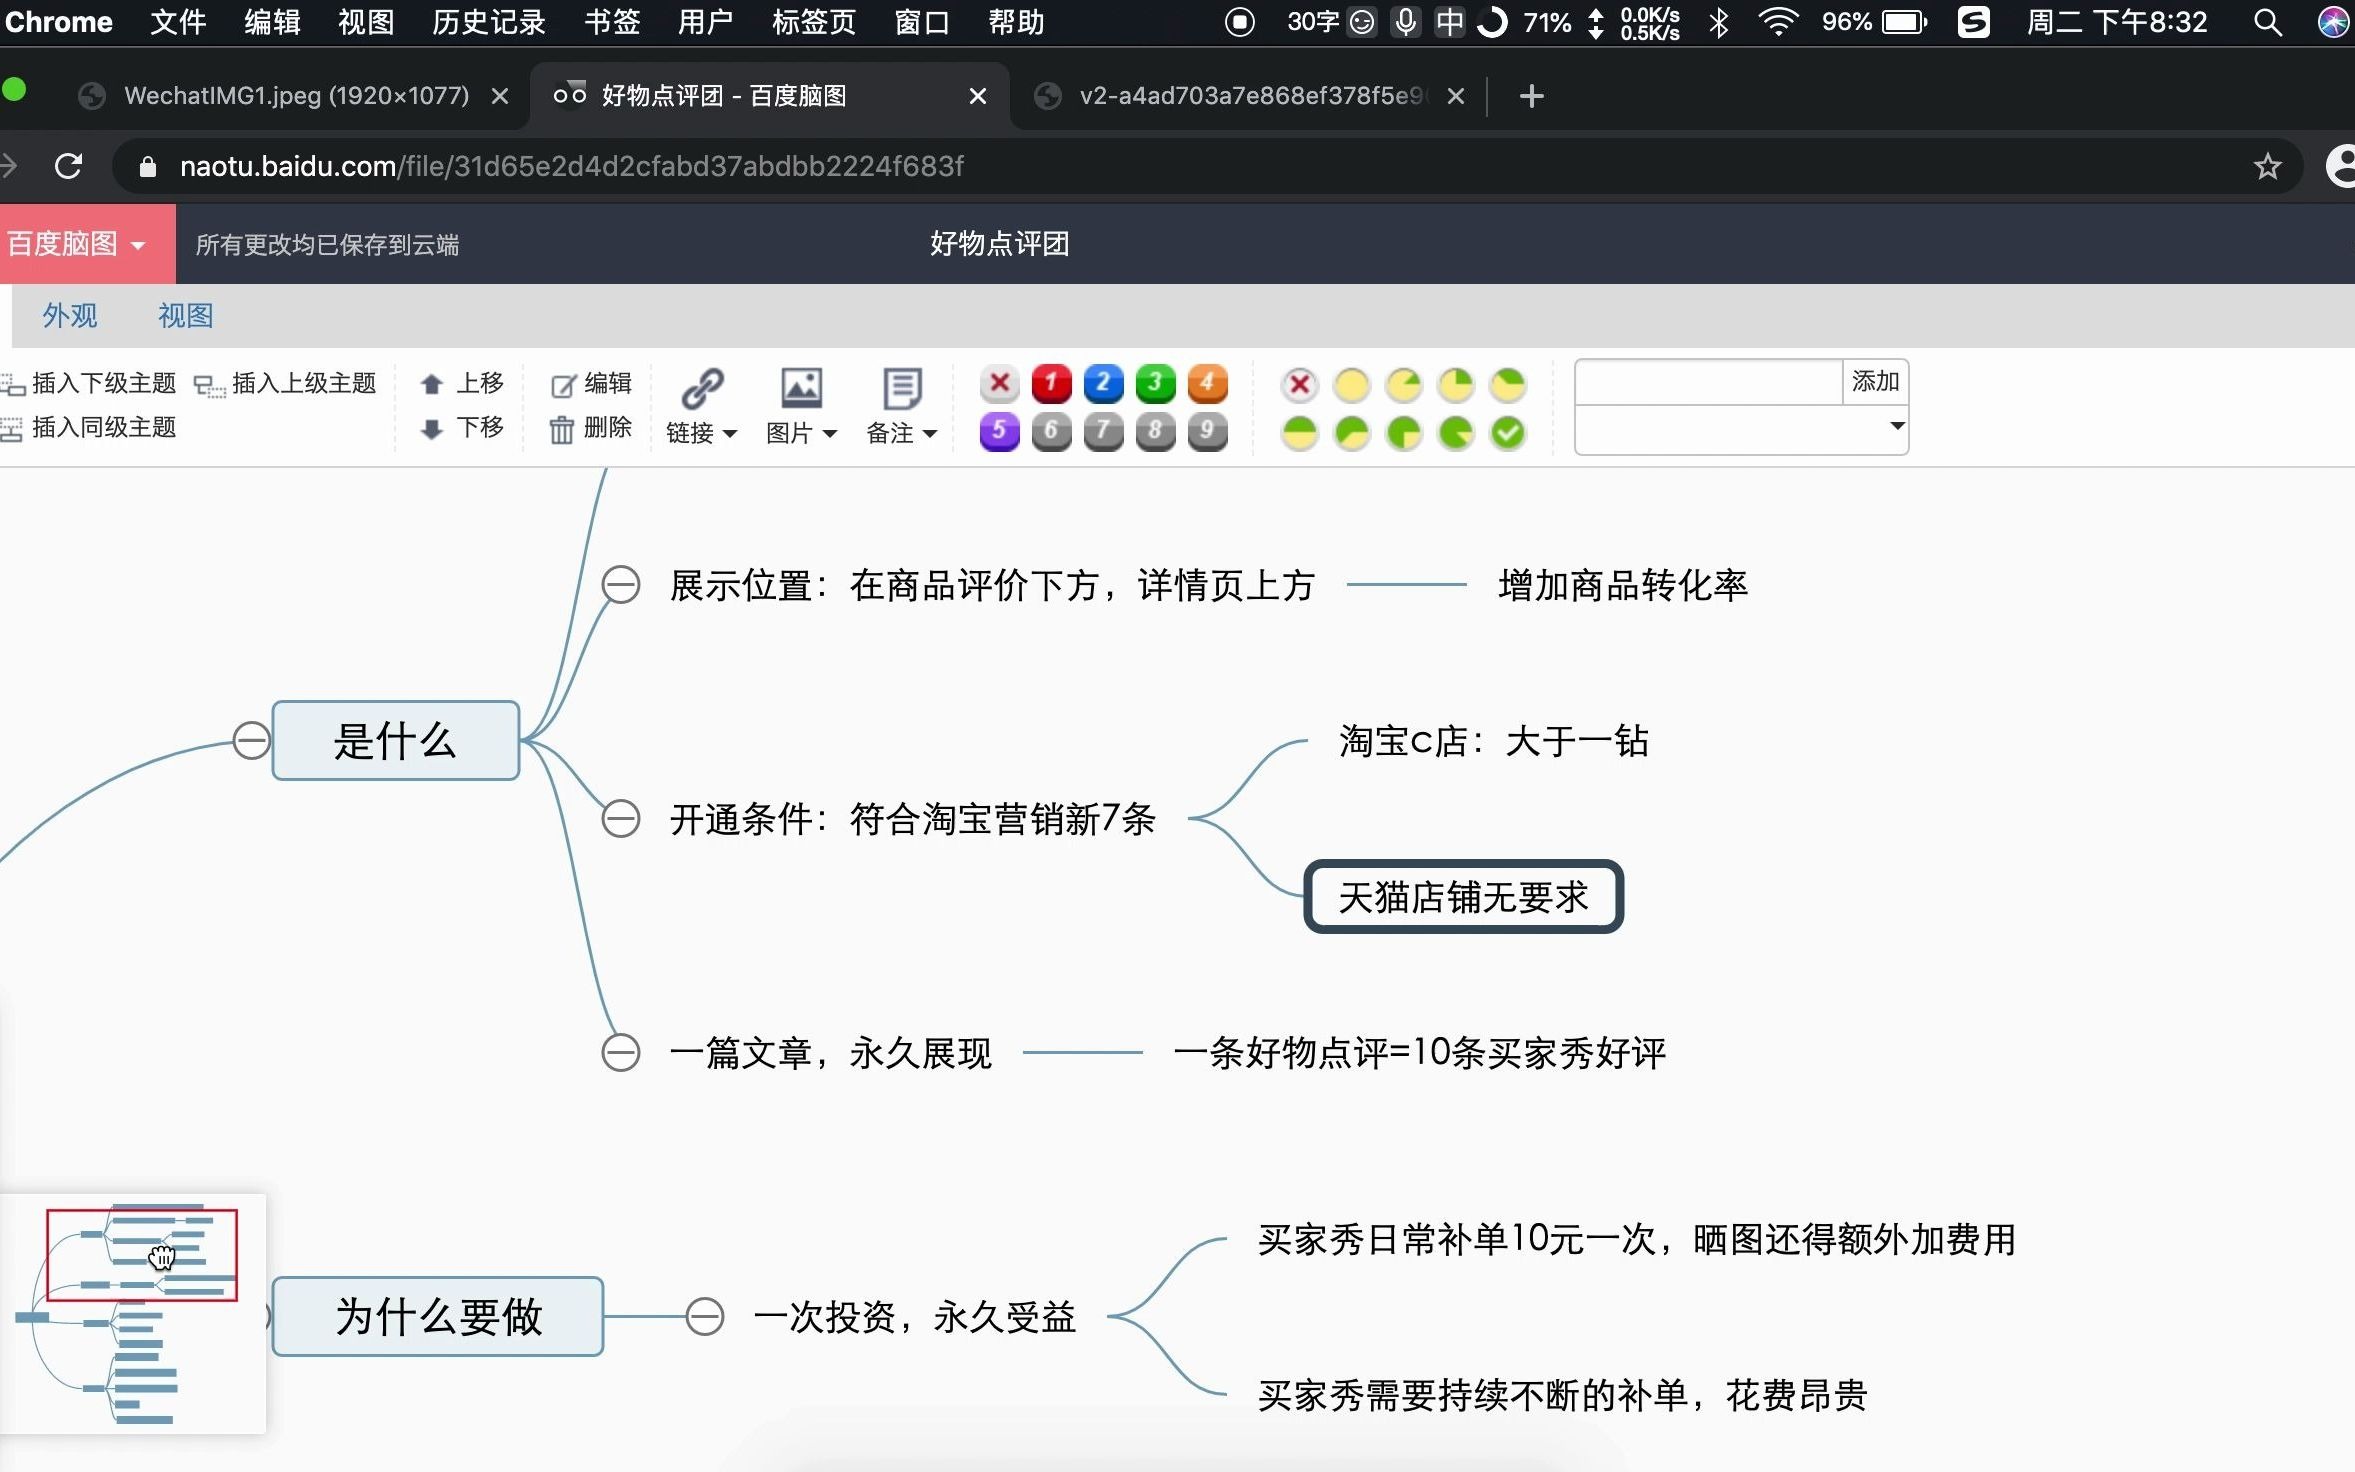
Task: Collapse the 是什么 node
Action: pos(251,741)
